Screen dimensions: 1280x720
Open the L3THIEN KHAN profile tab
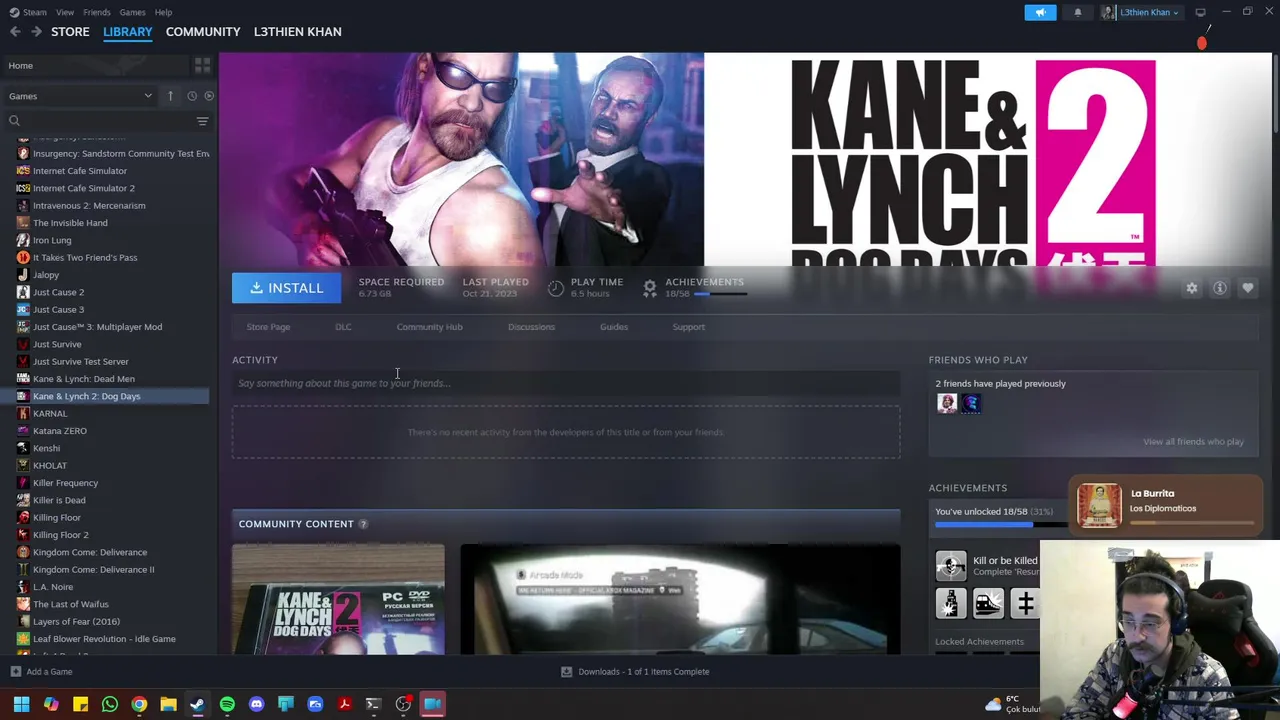pyautogui.click(x=297, y=32)
